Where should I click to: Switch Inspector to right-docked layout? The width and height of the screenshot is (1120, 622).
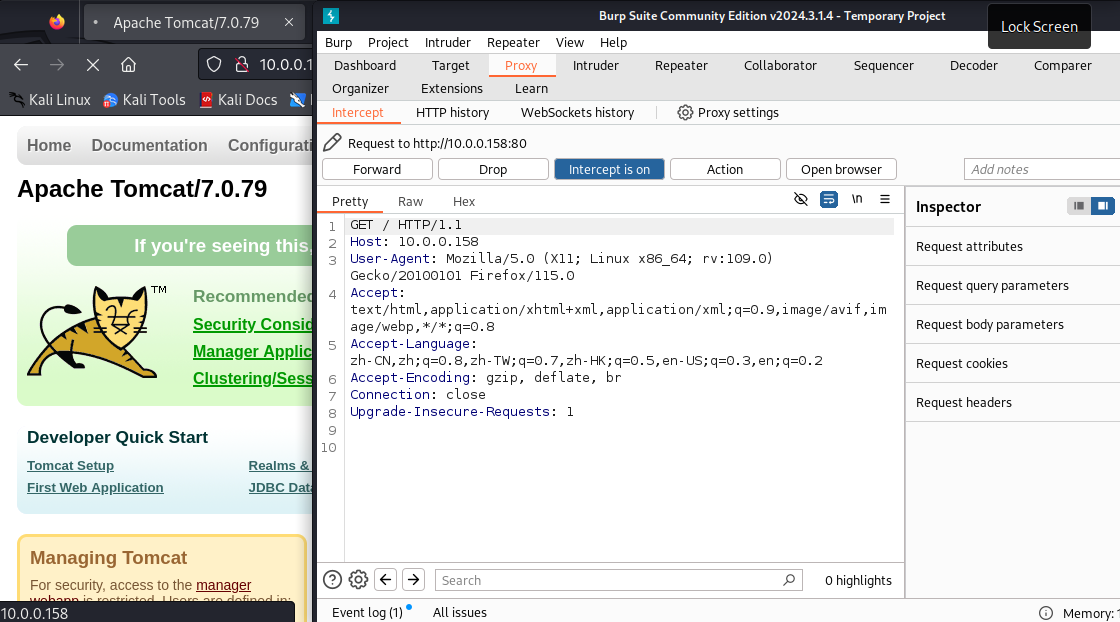pos(1103,206)
